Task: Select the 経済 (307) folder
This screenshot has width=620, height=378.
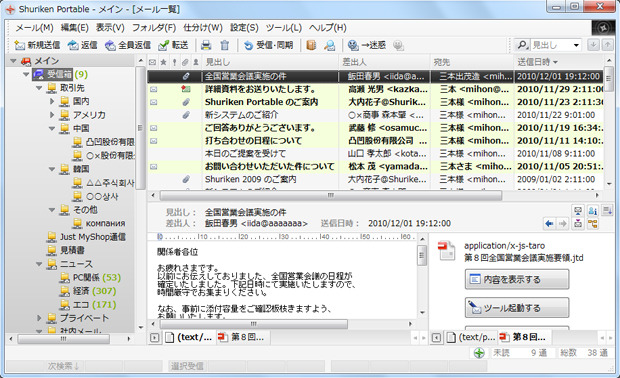Action: click(88, 291)
